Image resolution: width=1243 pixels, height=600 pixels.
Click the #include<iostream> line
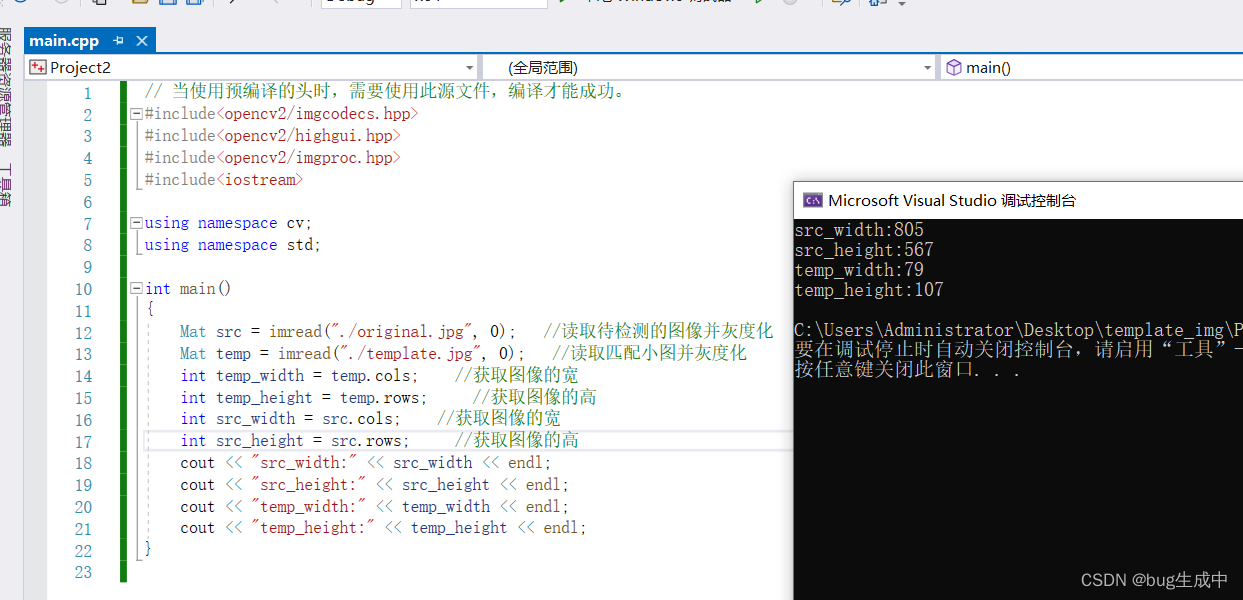tap(224, 180)
